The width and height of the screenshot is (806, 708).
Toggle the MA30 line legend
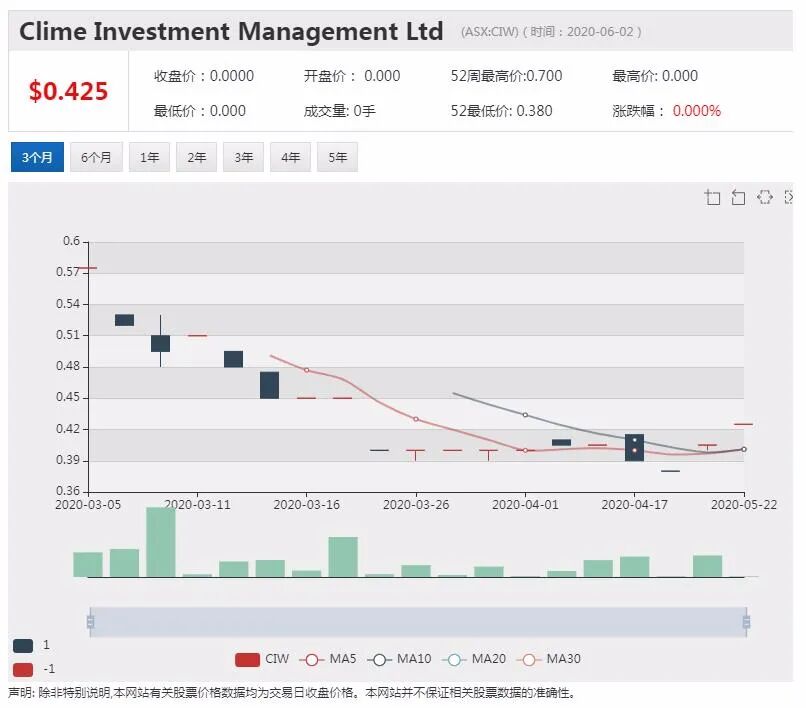pyautogui.click(x=548, y=659)
